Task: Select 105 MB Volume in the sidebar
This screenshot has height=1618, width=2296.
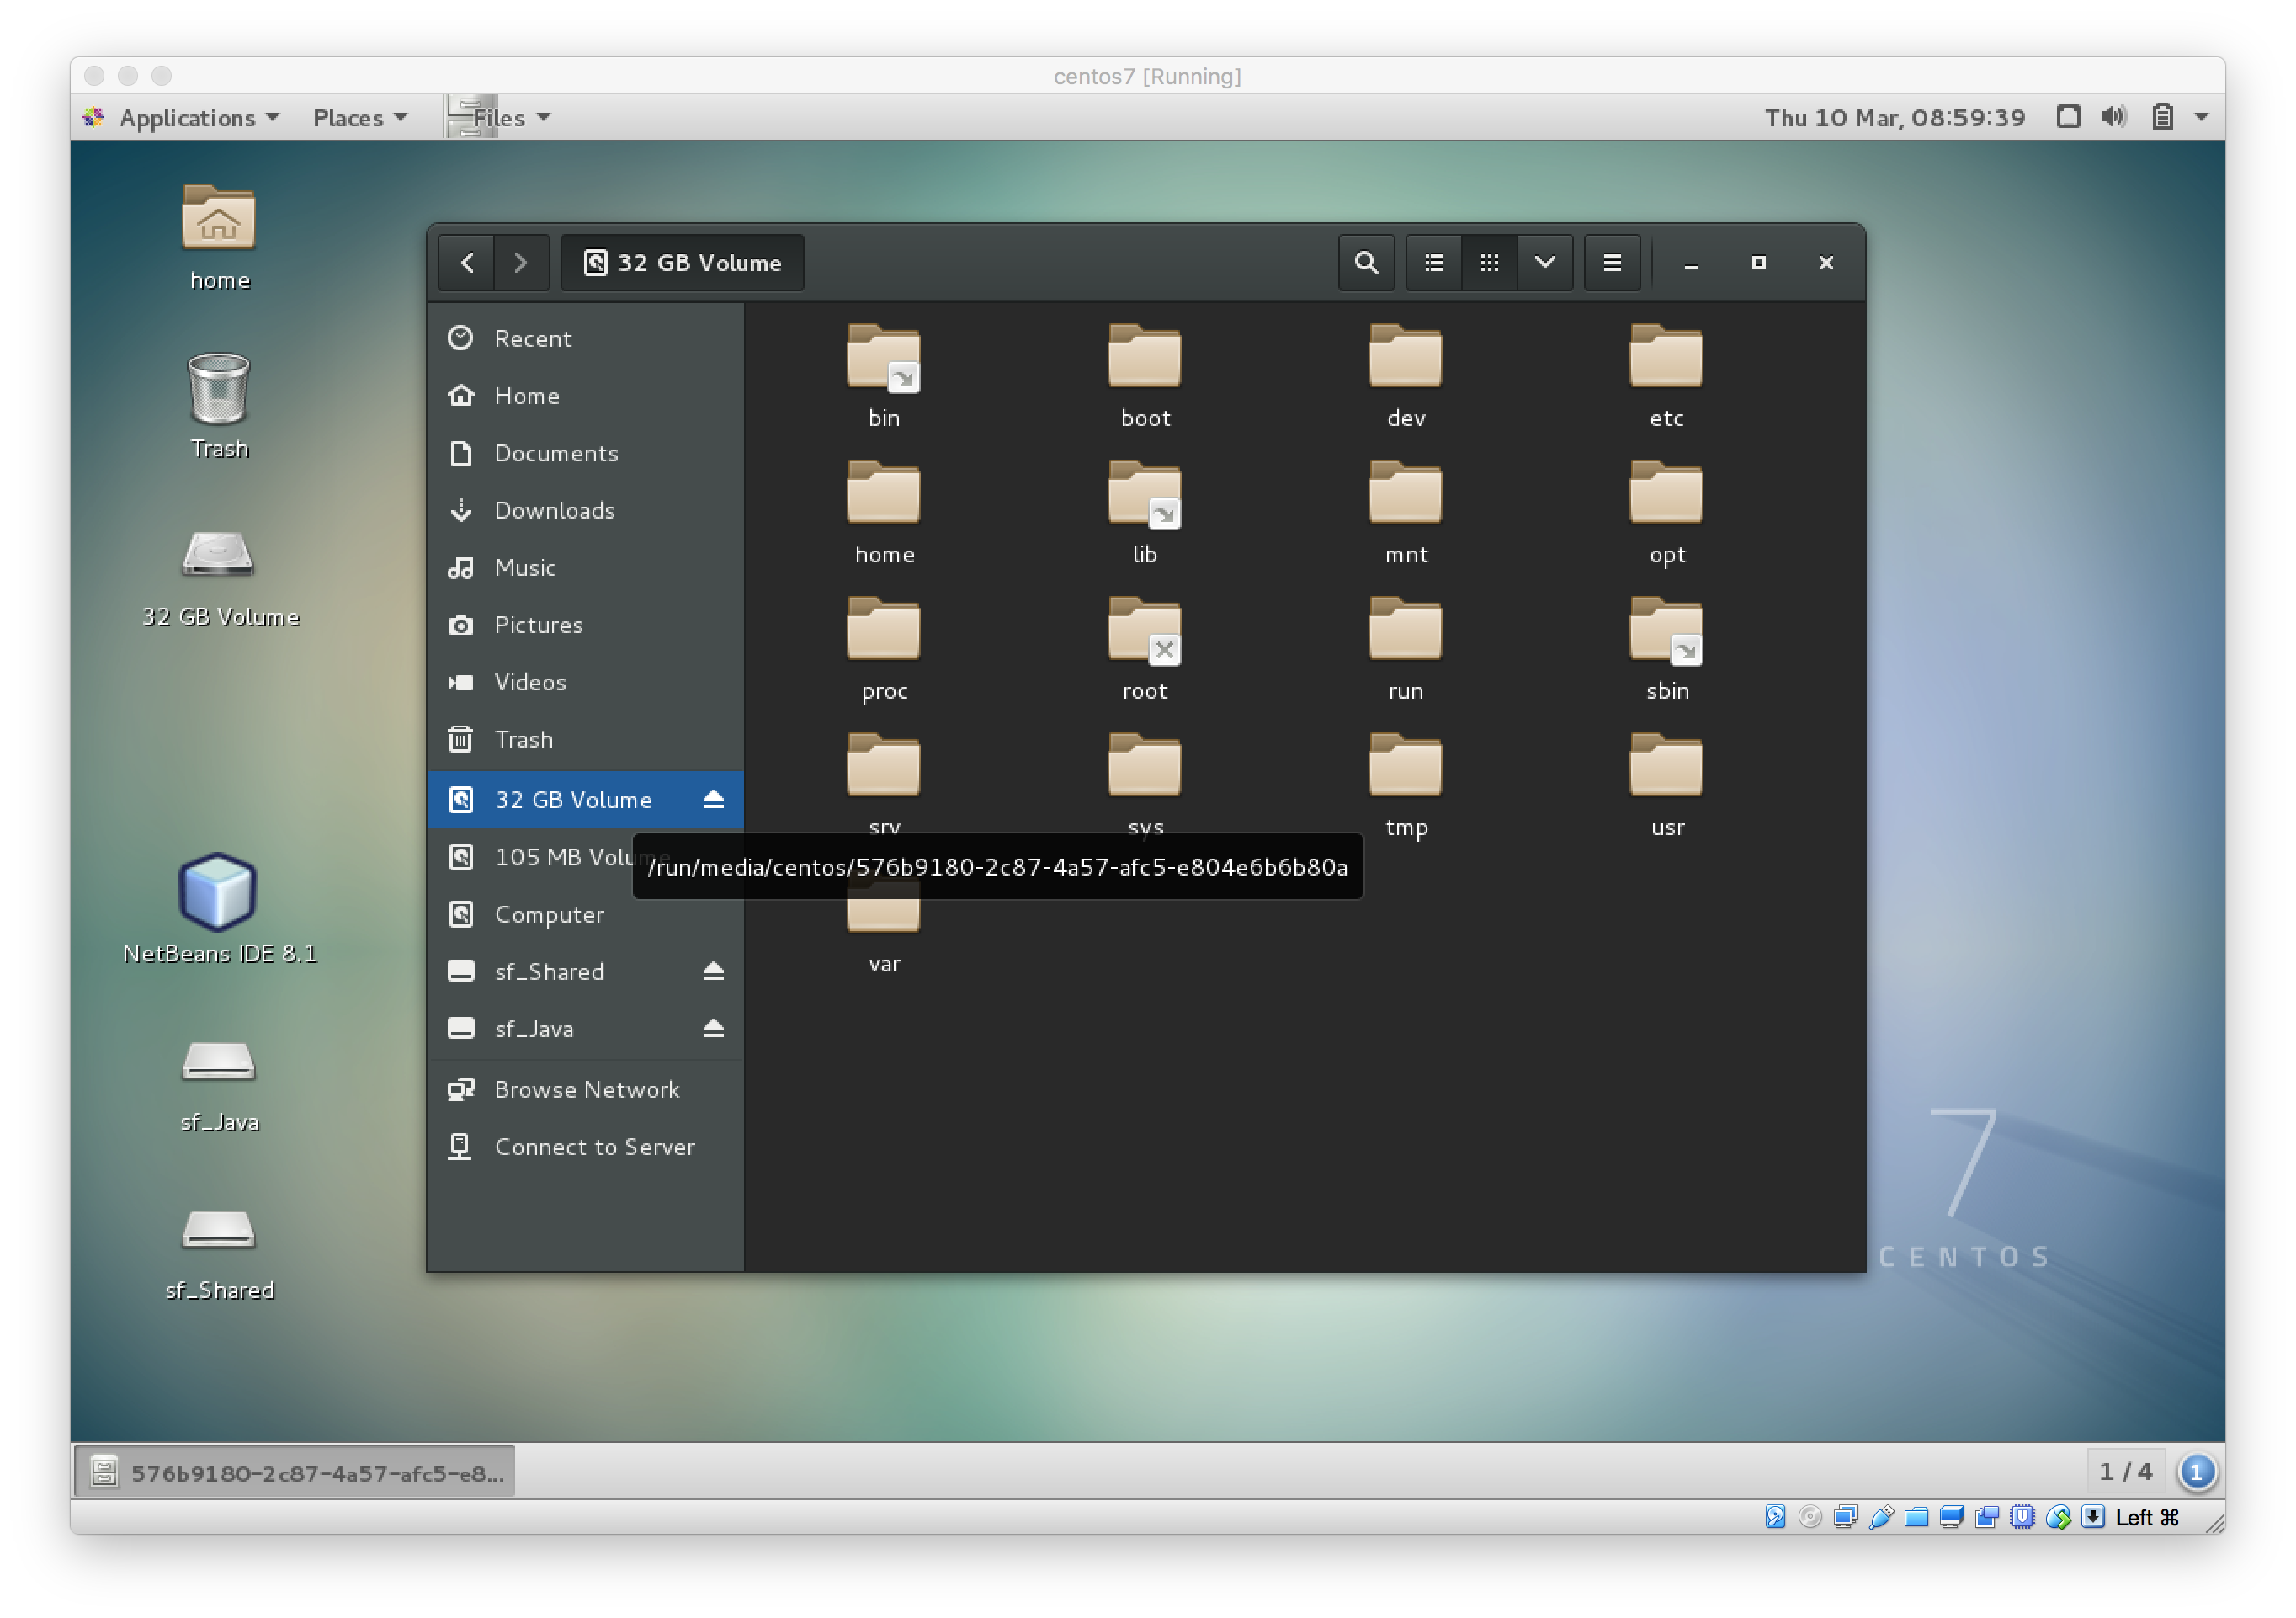Action: (x=586, y=857)
